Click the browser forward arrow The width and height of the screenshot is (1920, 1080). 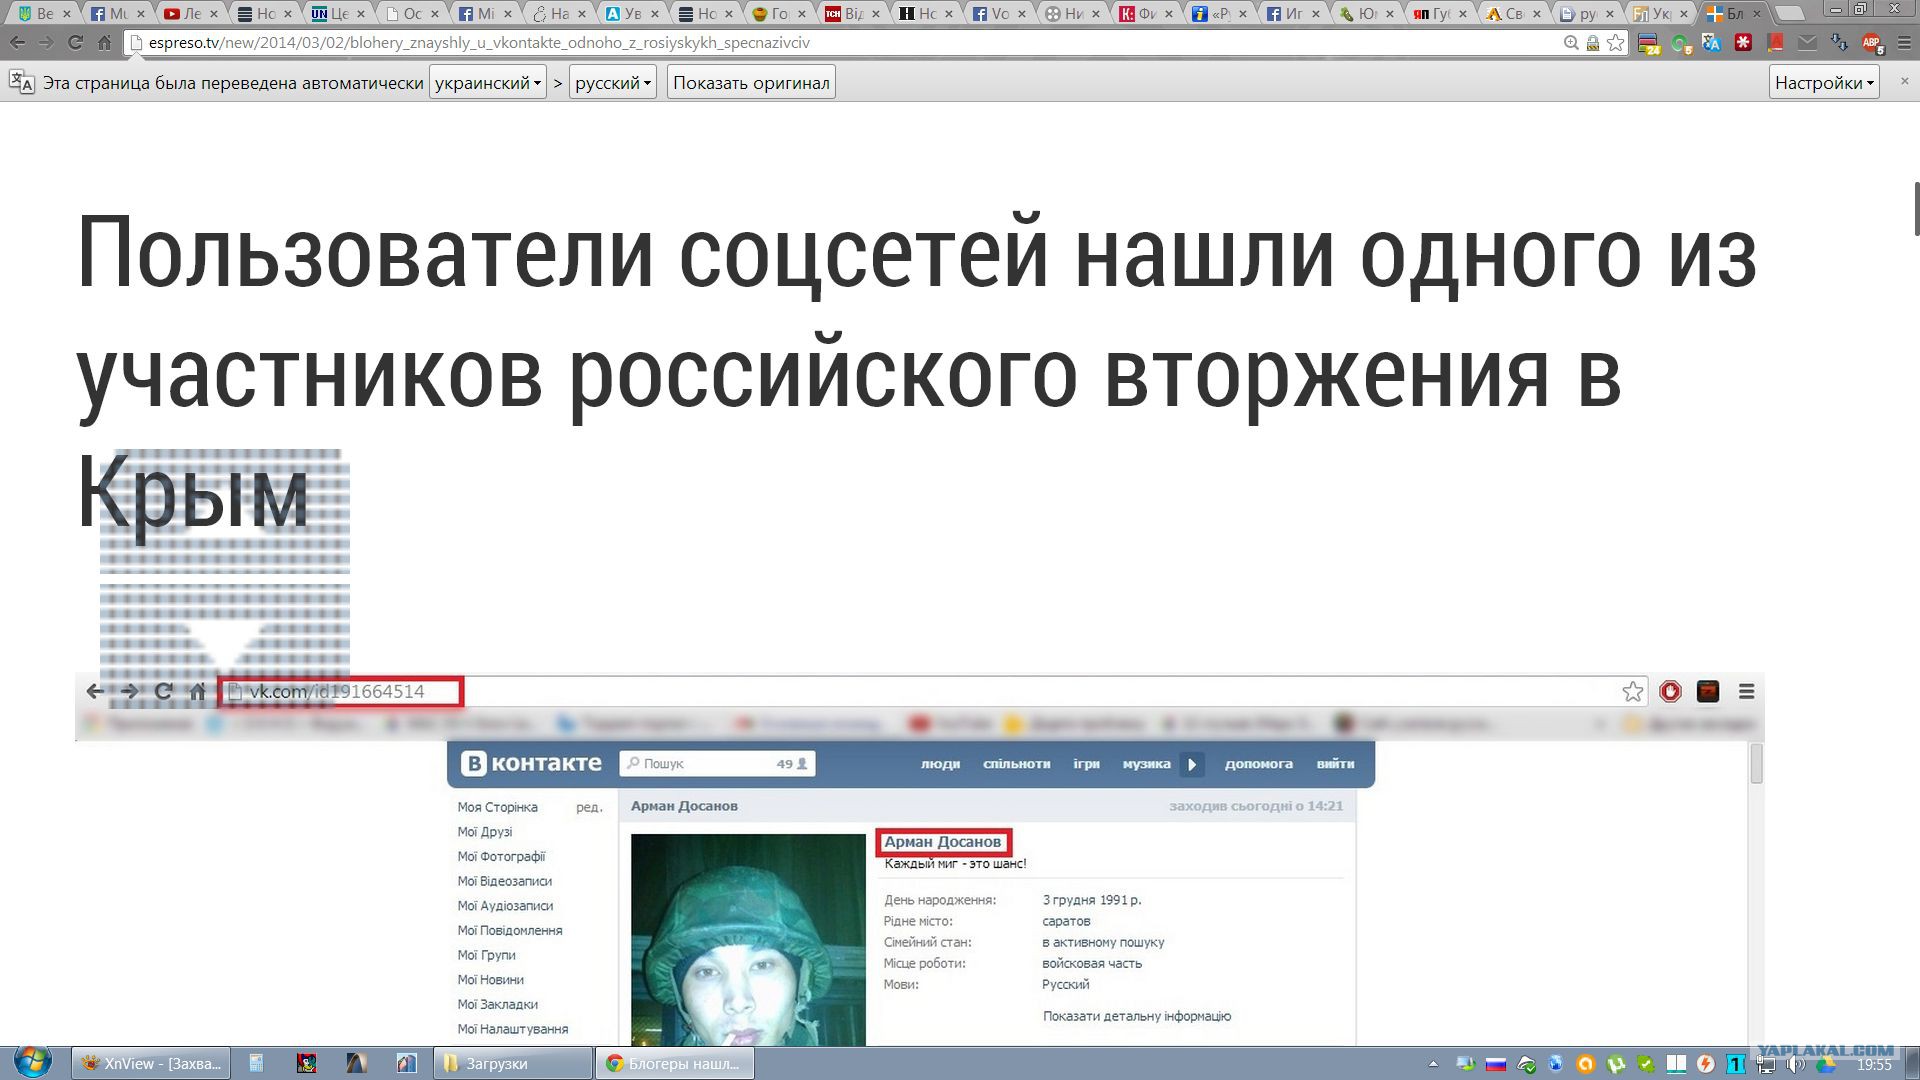coord(46,43)
